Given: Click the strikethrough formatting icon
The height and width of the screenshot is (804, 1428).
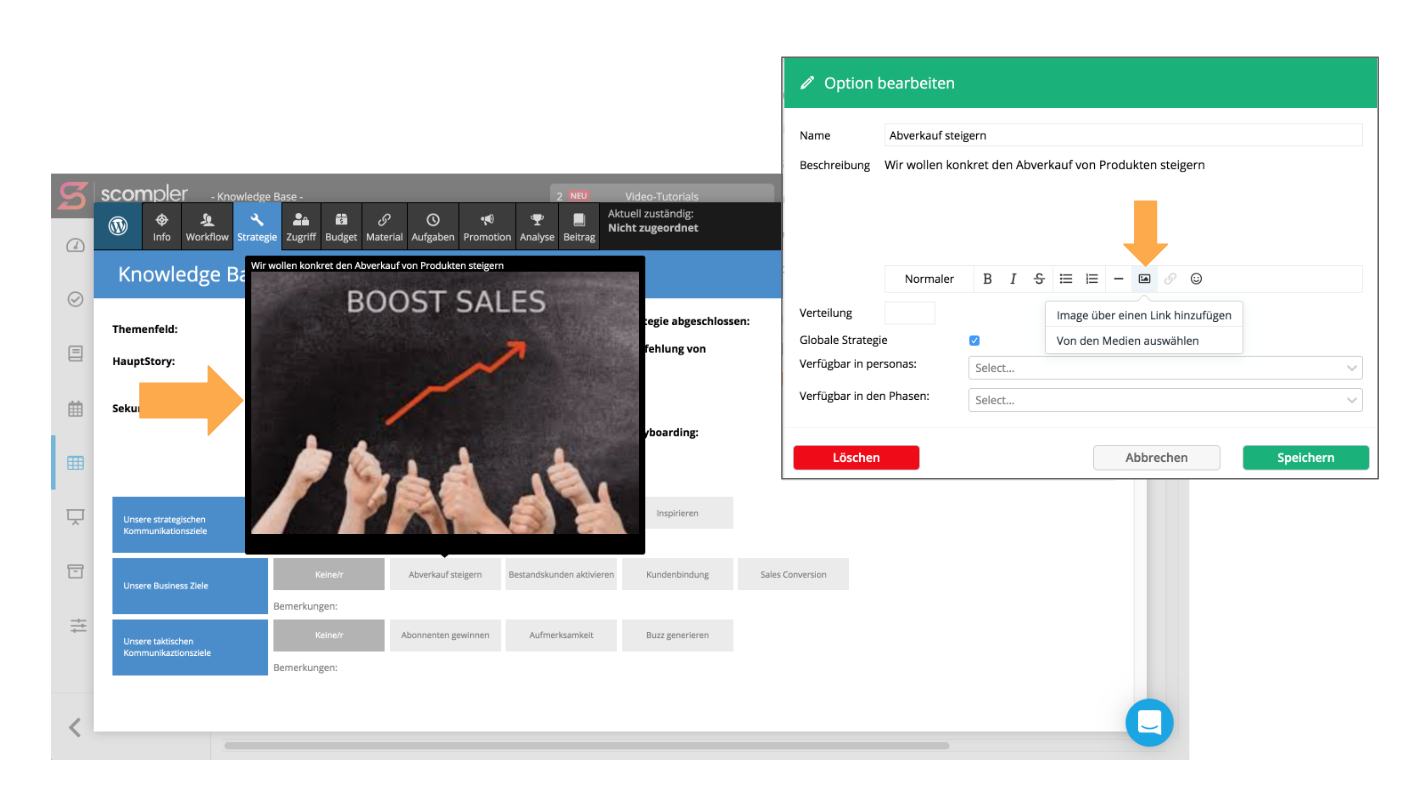Looking at the screenshot, I should pos(1039,279).
